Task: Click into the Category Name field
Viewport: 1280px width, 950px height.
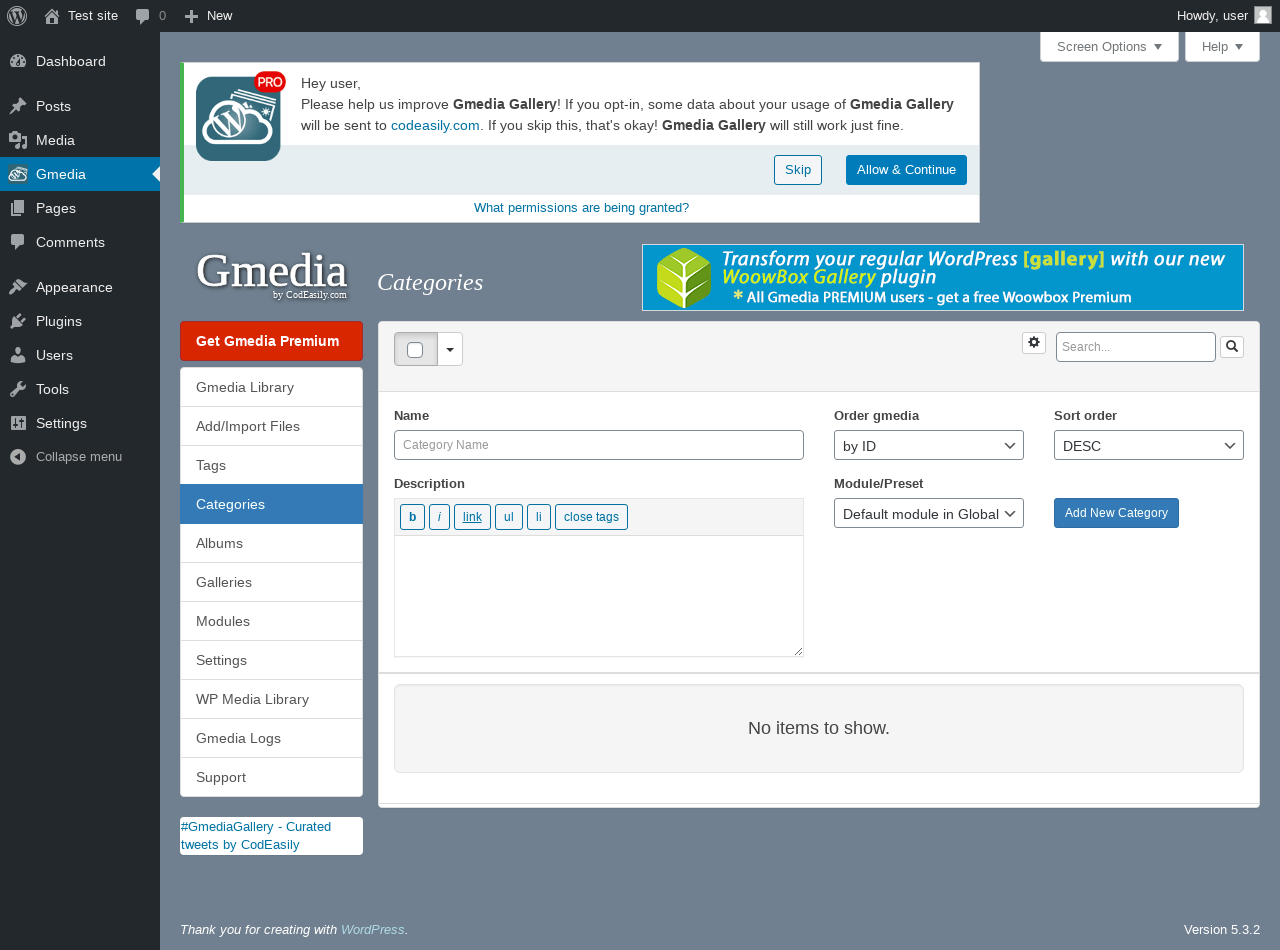Action: click(x=599, y=445)
